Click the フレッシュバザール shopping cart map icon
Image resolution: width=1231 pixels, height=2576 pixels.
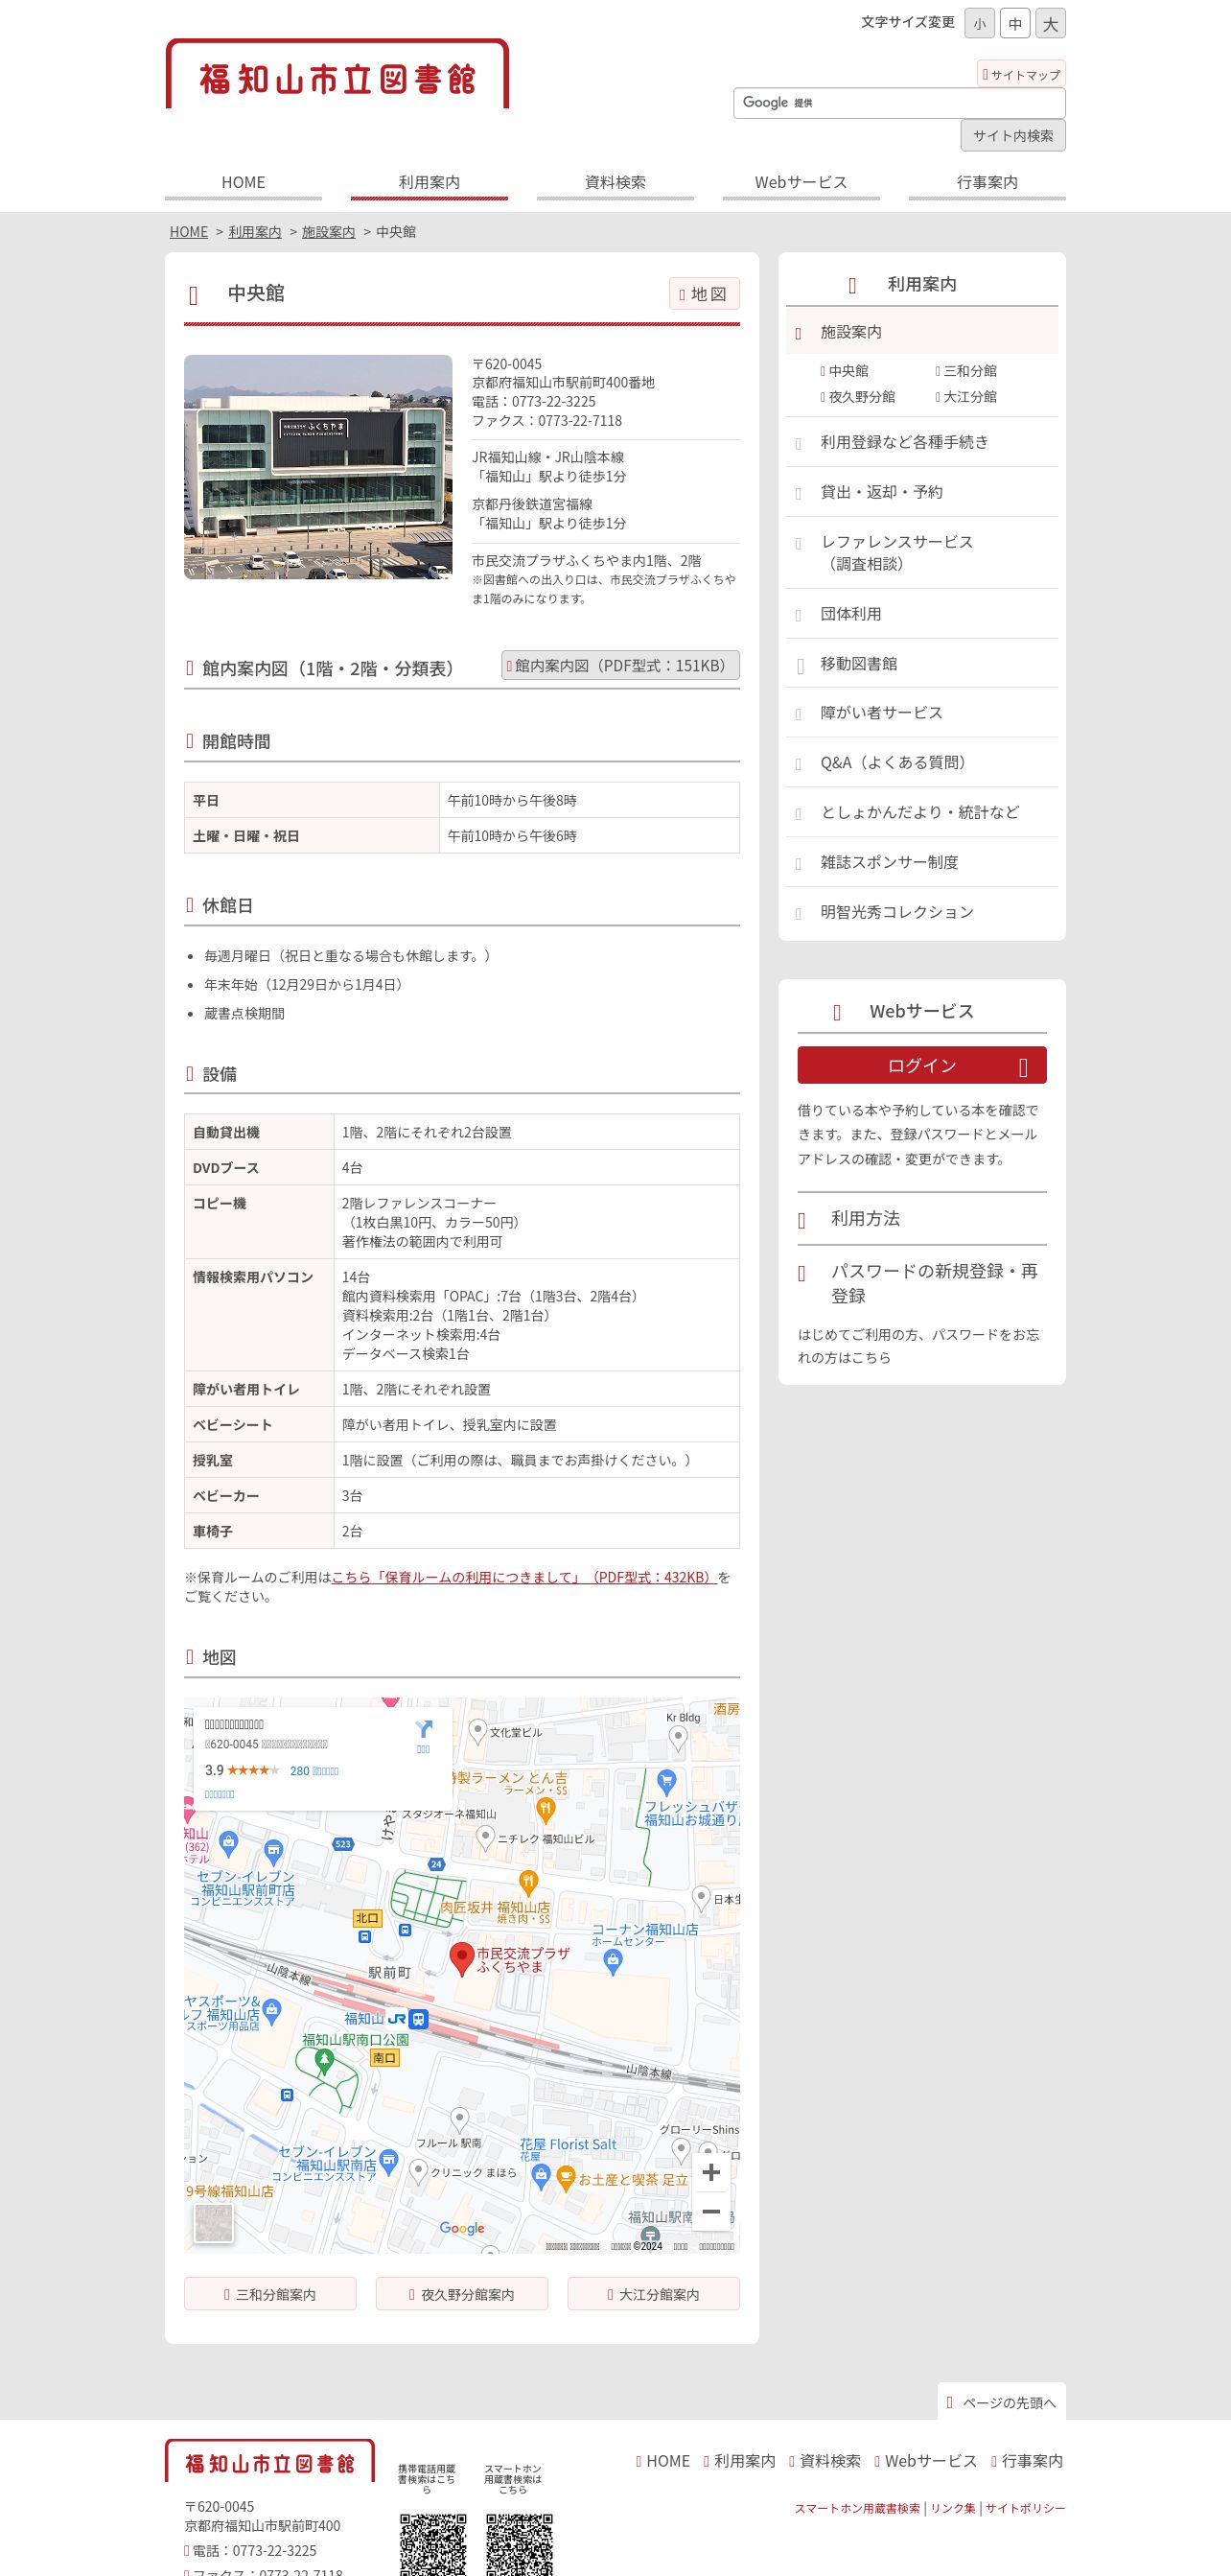[667, 1782]
